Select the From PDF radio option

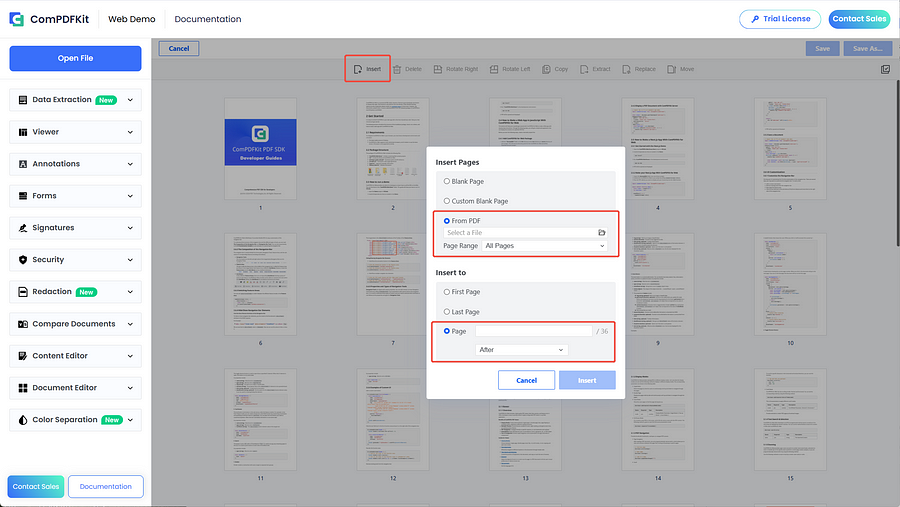click(447, 221)
